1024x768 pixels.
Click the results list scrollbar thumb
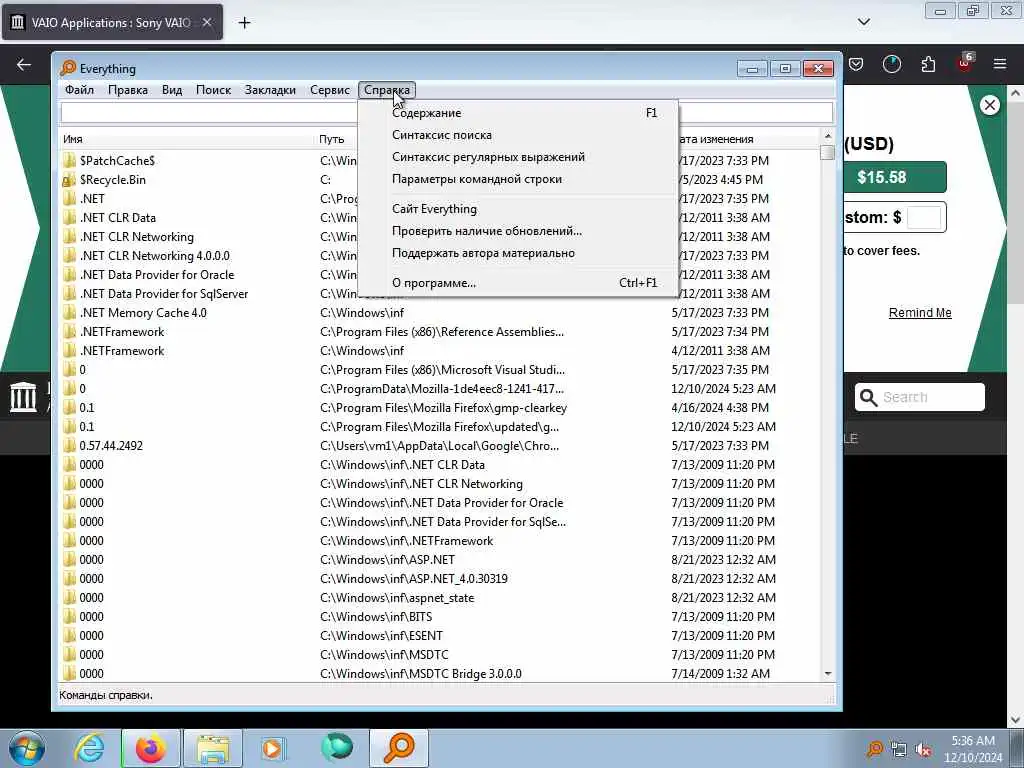(827, 152)
